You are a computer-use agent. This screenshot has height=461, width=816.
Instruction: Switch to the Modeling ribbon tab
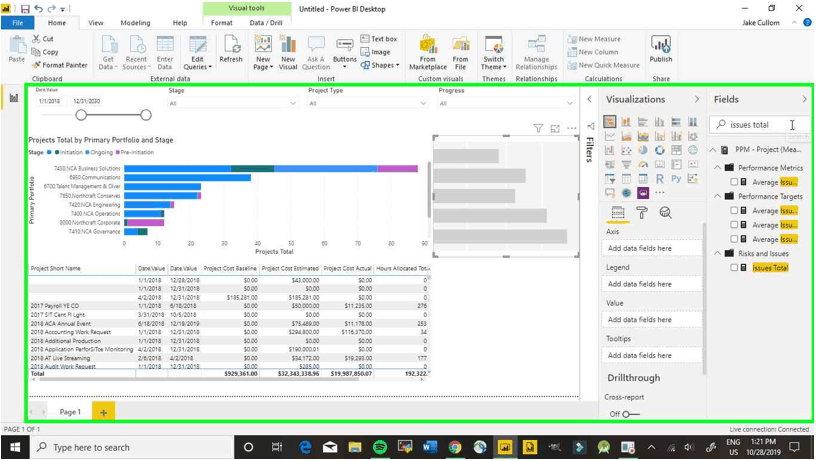(x=135, y=23)
